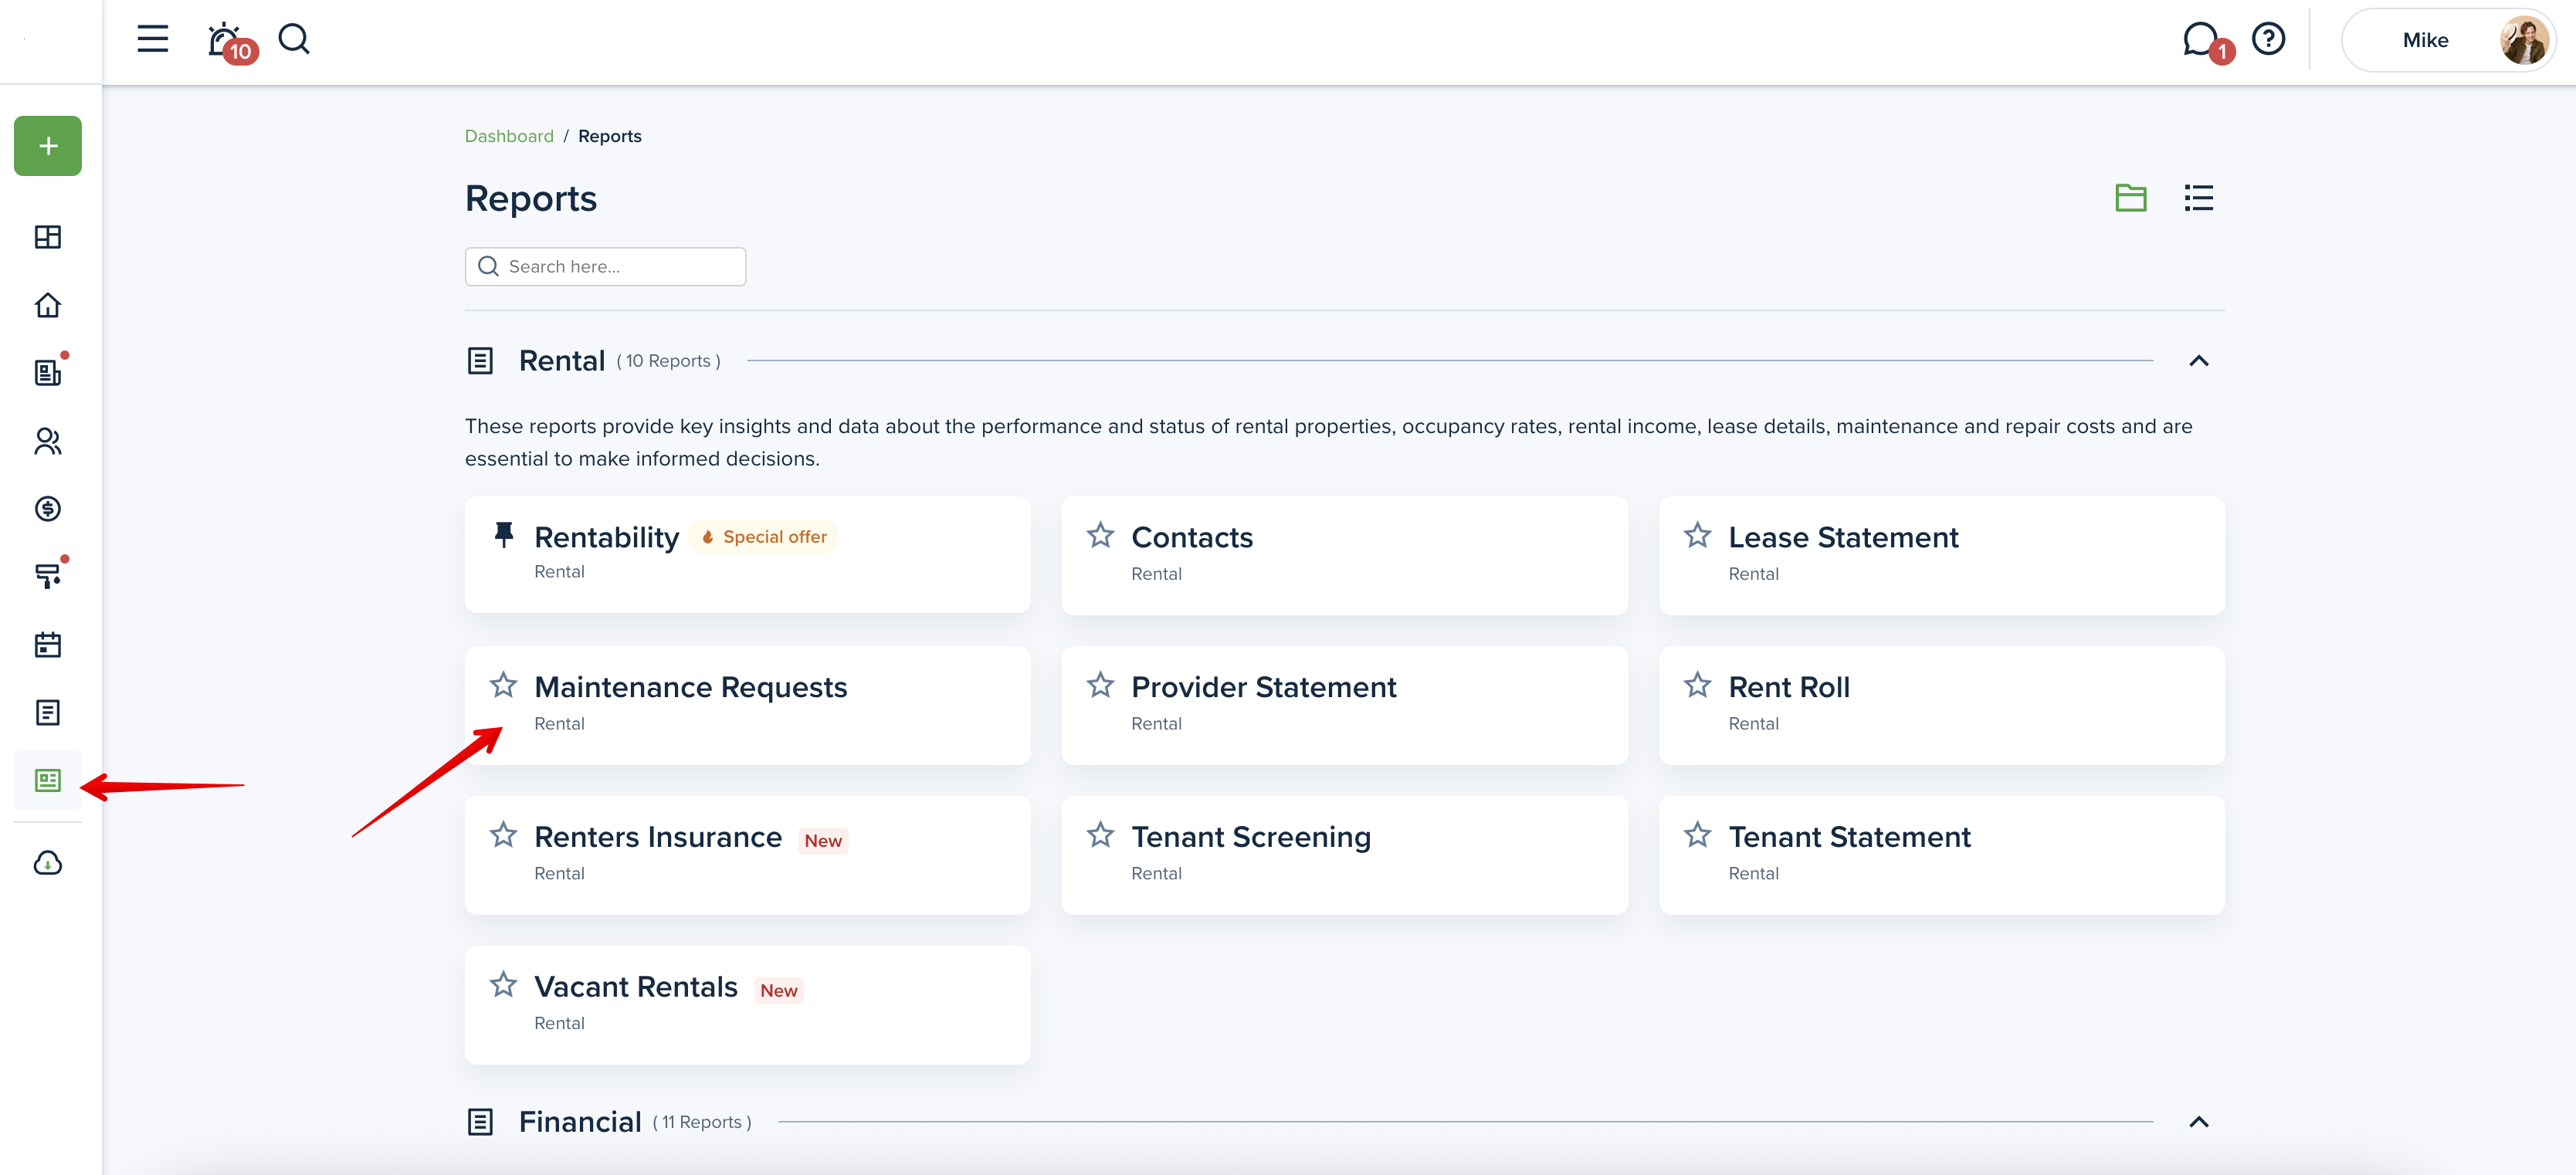
Task: Click the Special offer badge
Action: (764, 537)
